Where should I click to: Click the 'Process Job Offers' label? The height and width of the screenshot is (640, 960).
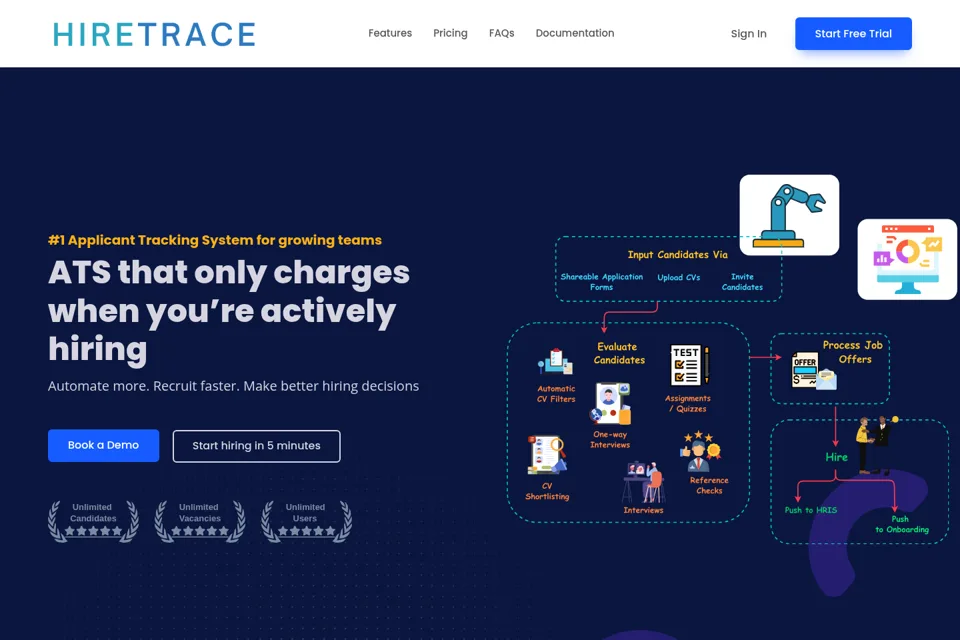pyautogui.click(x=853, y=352)
